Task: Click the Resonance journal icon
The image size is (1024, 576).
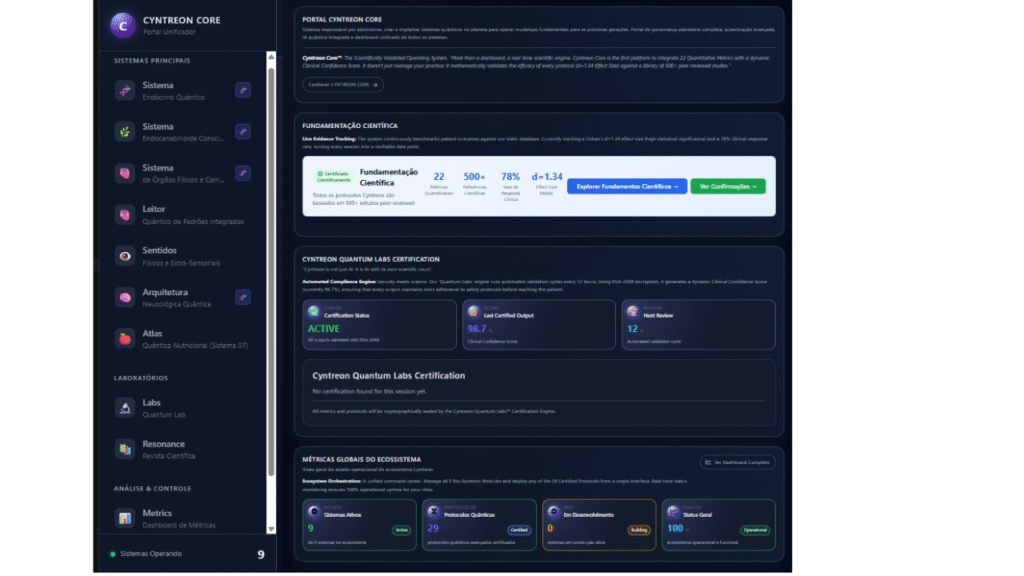Action: [x=124, y=449]
